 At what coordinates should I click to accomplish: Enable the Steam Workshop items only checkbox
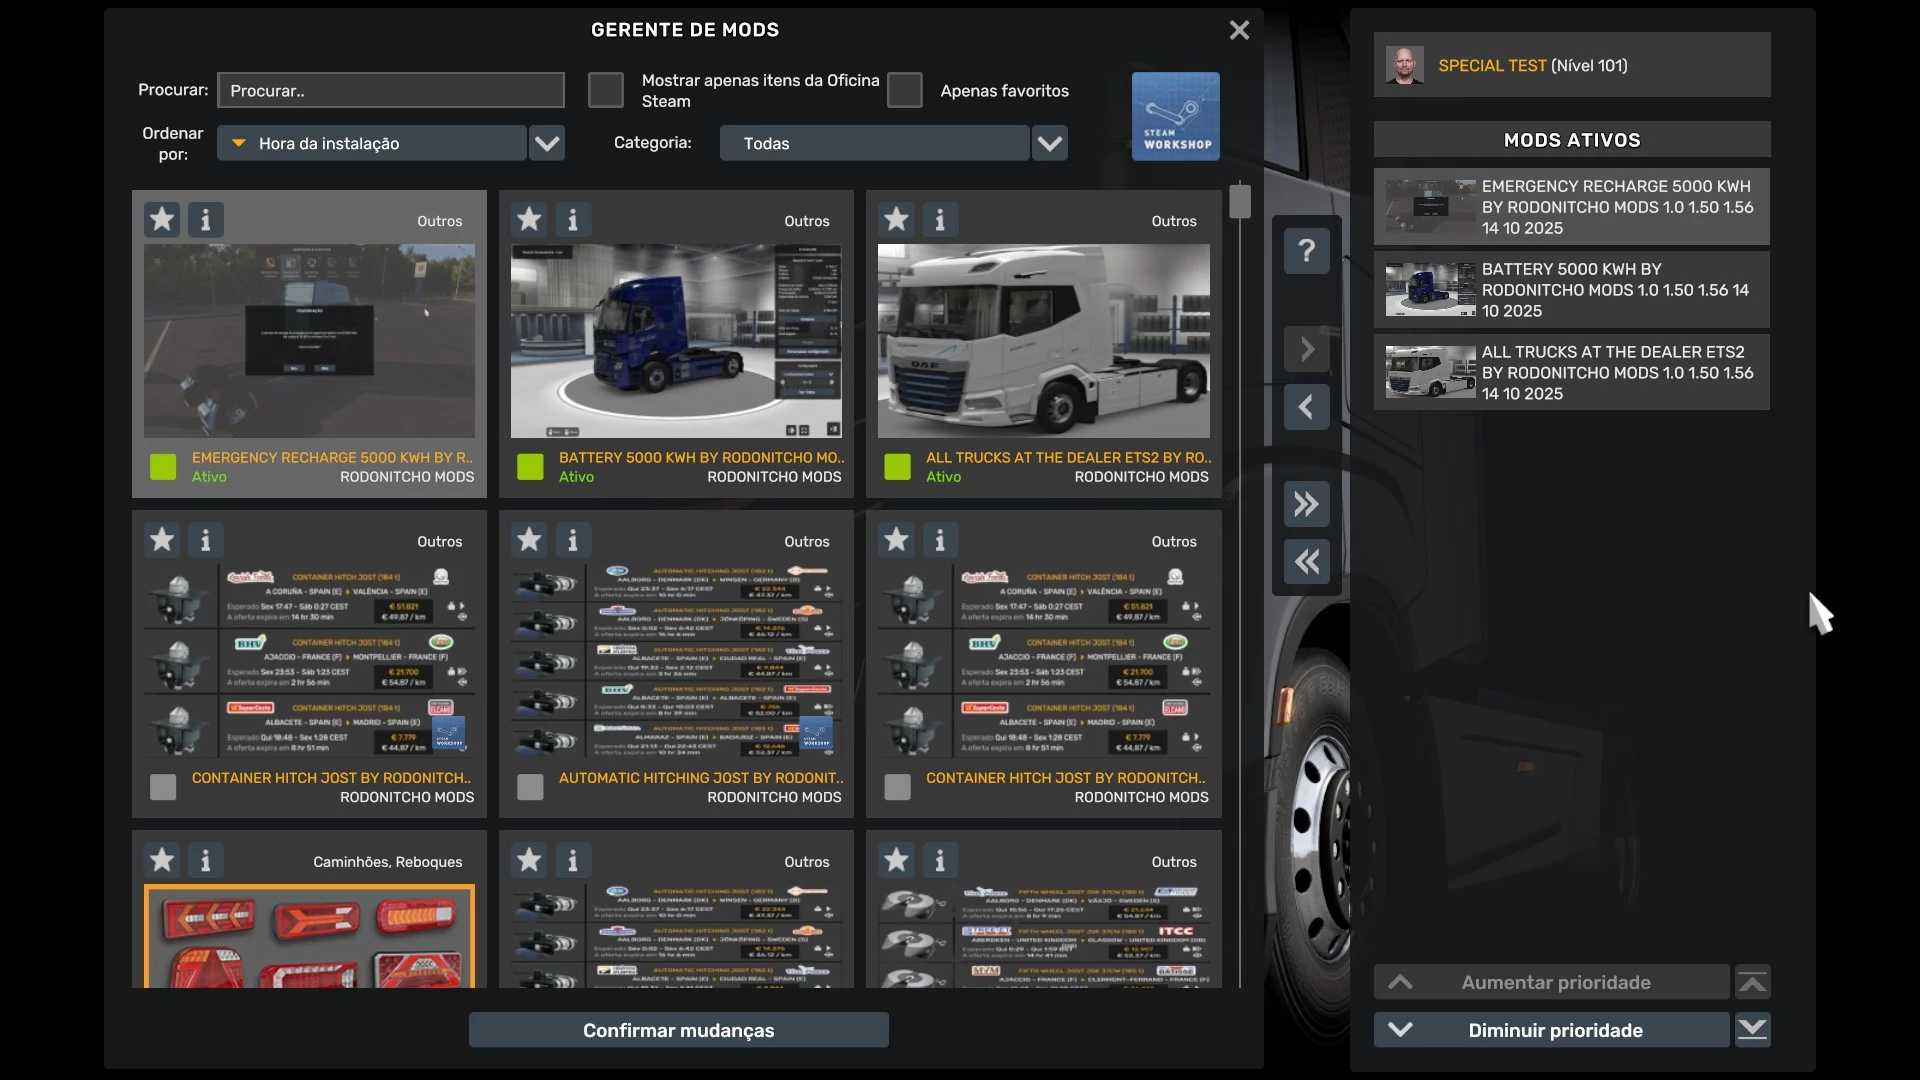(x=605, y=90)
